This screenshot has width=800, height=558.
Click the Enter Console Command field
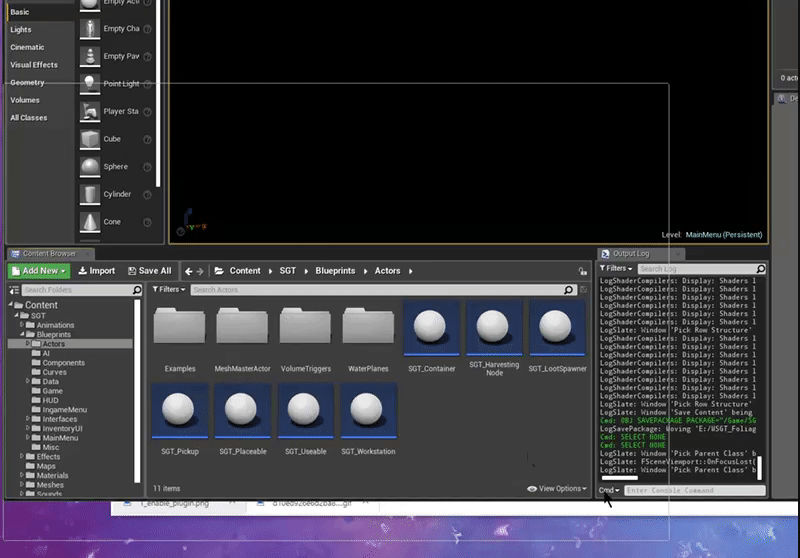[694, 491]
